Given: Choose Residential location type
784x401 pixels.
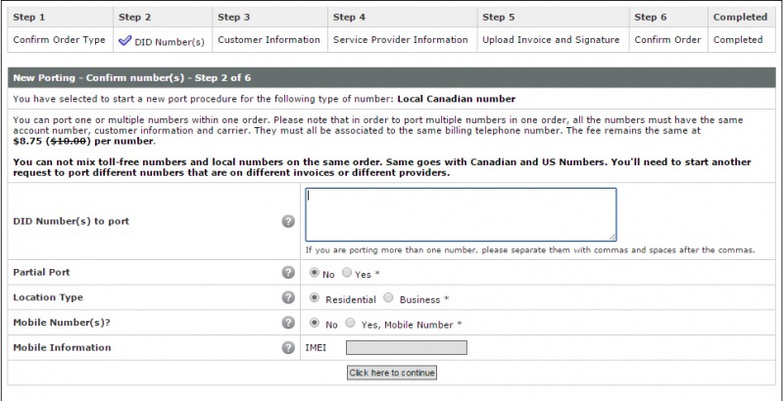Looking at the screenshot, I should (314, 298).
